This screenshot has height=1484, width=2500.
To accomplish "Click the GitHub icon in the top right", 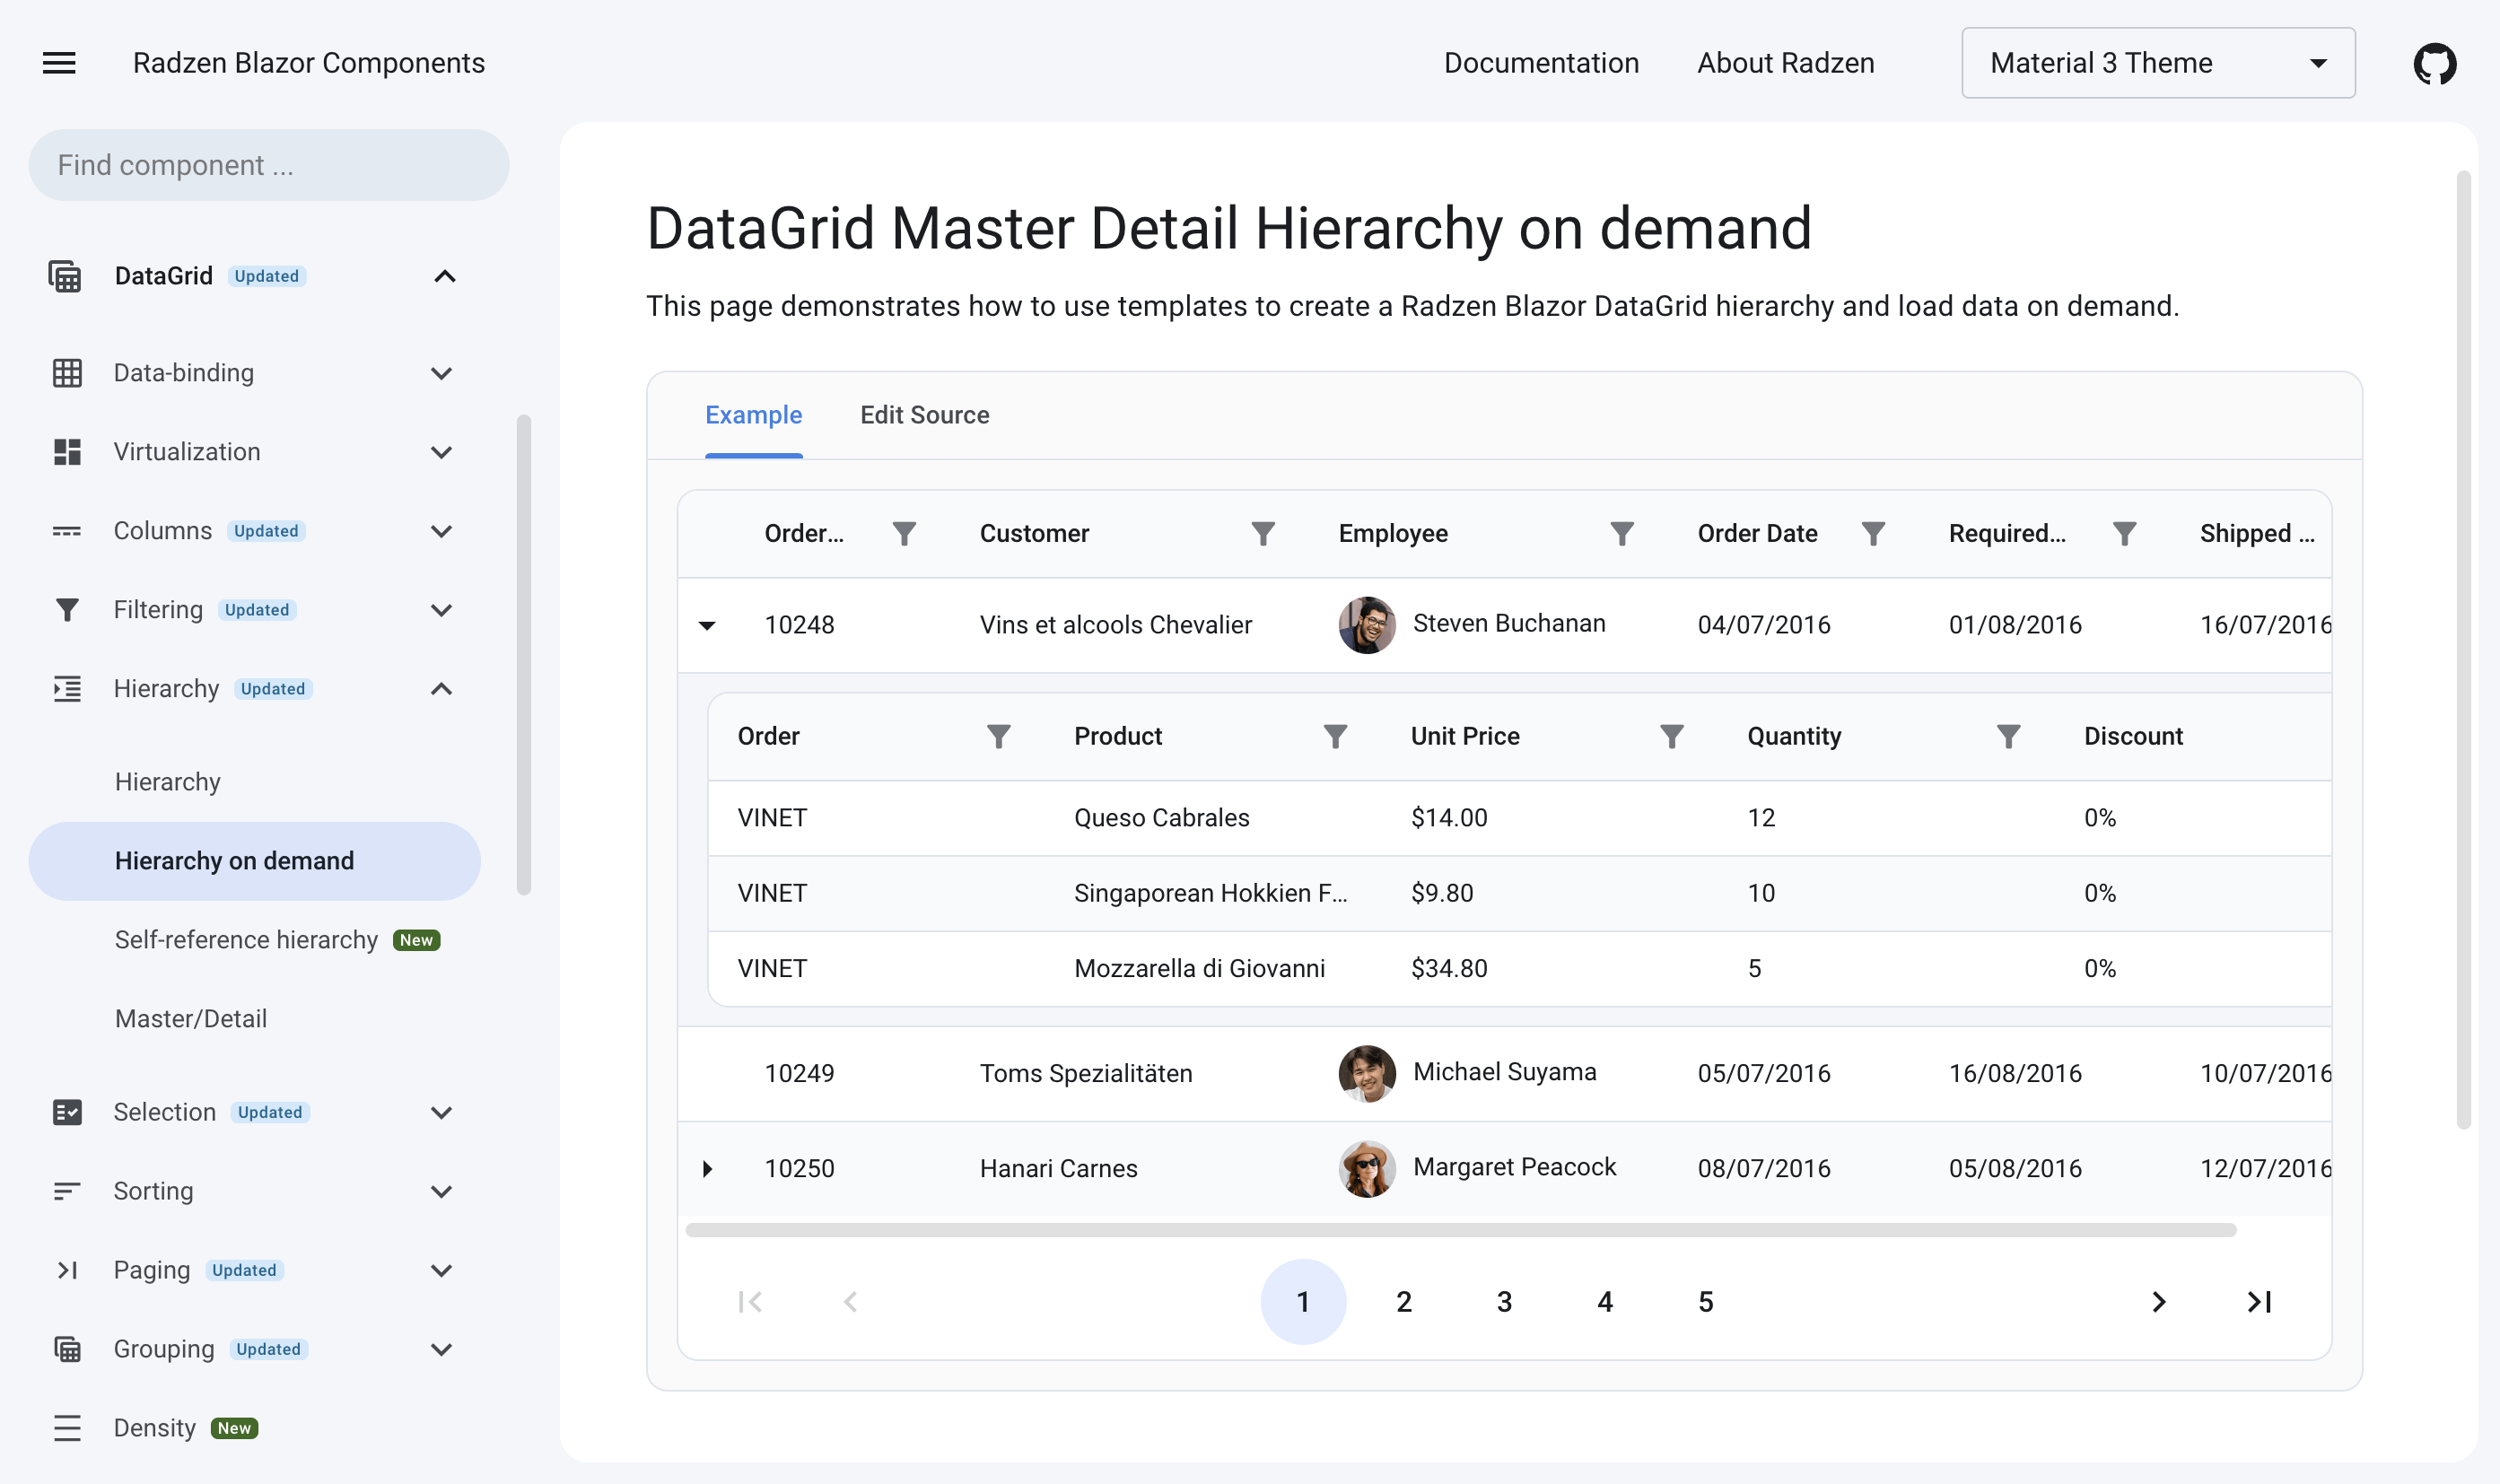I will coord(2434,62).
